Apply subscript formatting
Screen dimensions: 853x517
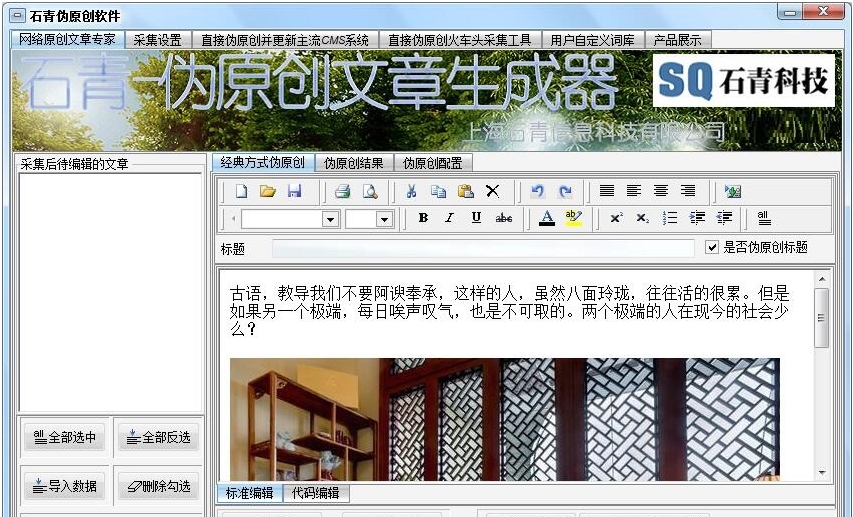pos(642,218)
